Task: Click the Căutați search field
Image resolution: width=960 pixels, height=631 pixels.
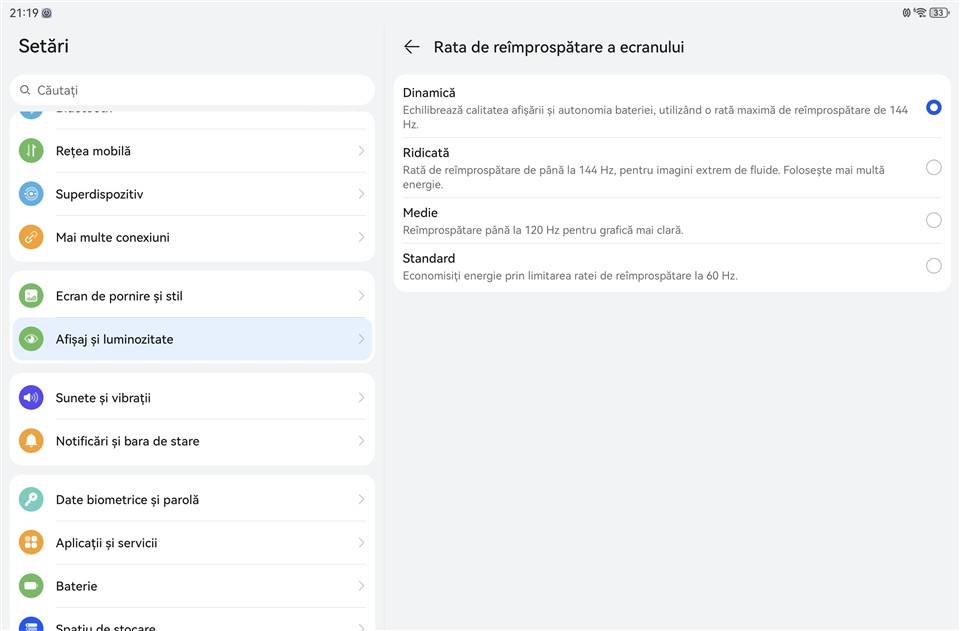Action: [192, 90]
